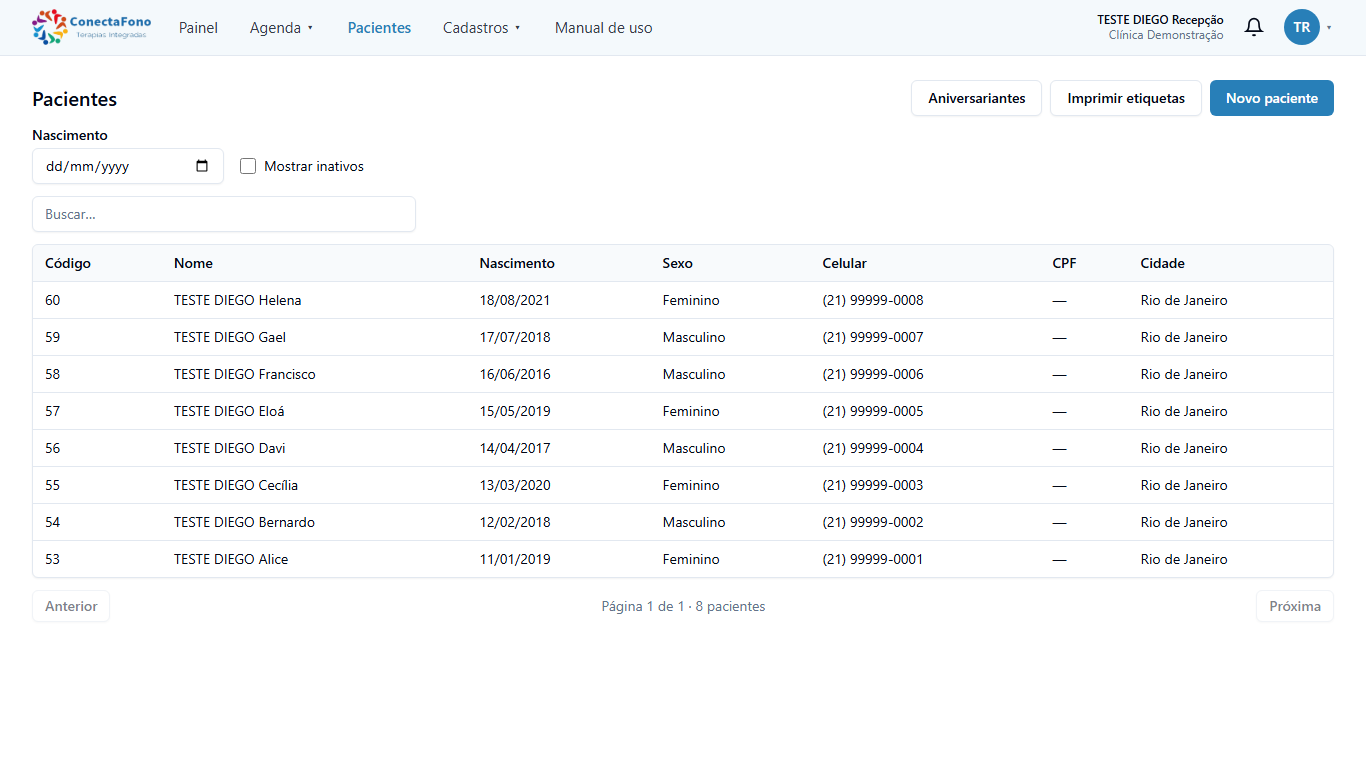The width and height of the screenshot is (1366, 768).
Task: Expand the Cadastros dropdown menu
Action: click(x=482, y=28)
